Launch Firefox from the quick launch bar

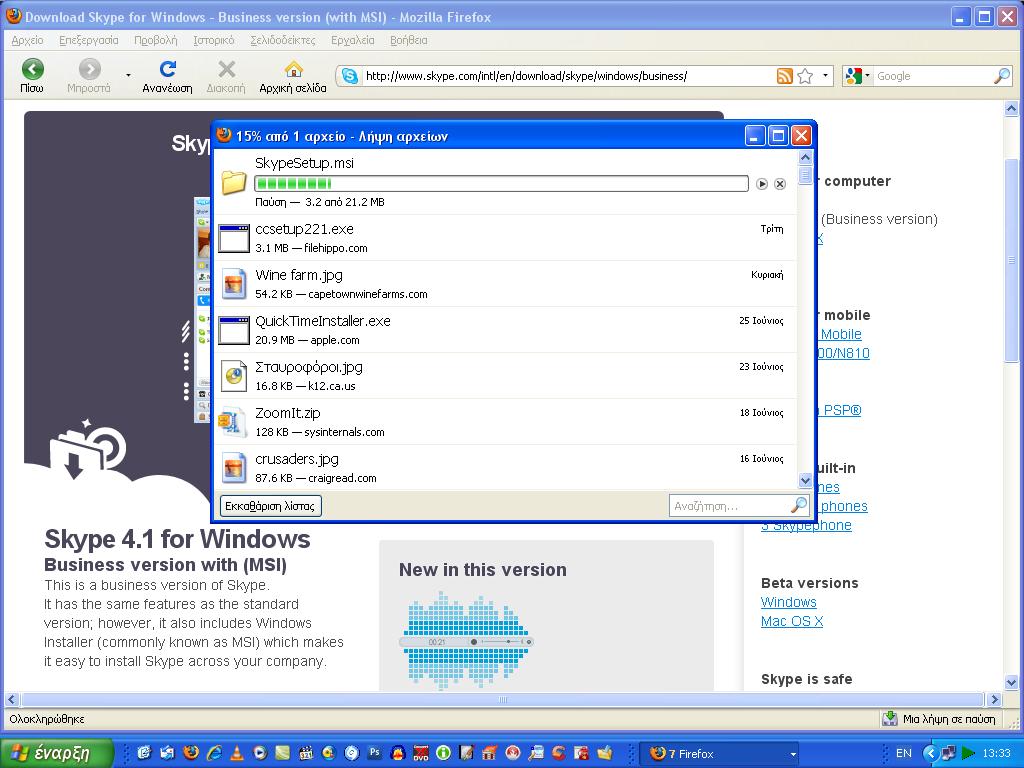[191, 753]
